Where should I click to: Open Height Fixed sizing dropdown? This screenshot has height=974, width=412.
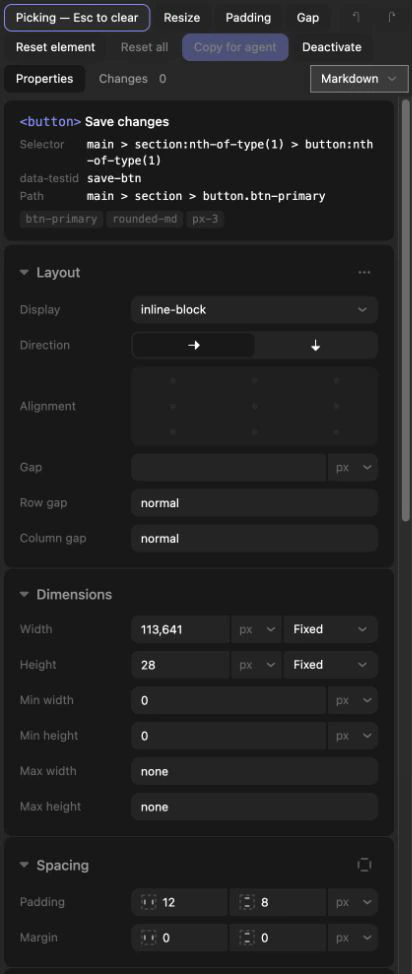[x=331, y=665]
